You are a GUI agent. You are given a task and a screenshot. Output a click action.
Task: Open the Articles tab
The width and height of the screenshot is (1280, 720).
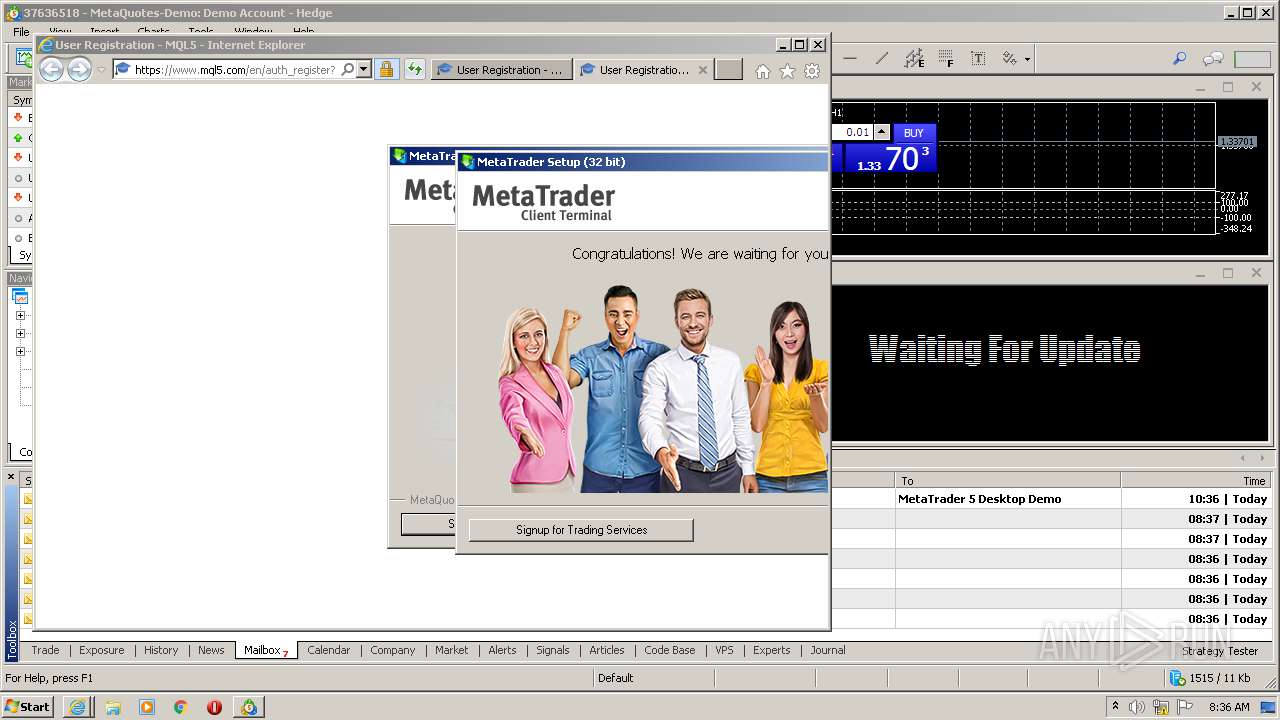coord(607,650)
